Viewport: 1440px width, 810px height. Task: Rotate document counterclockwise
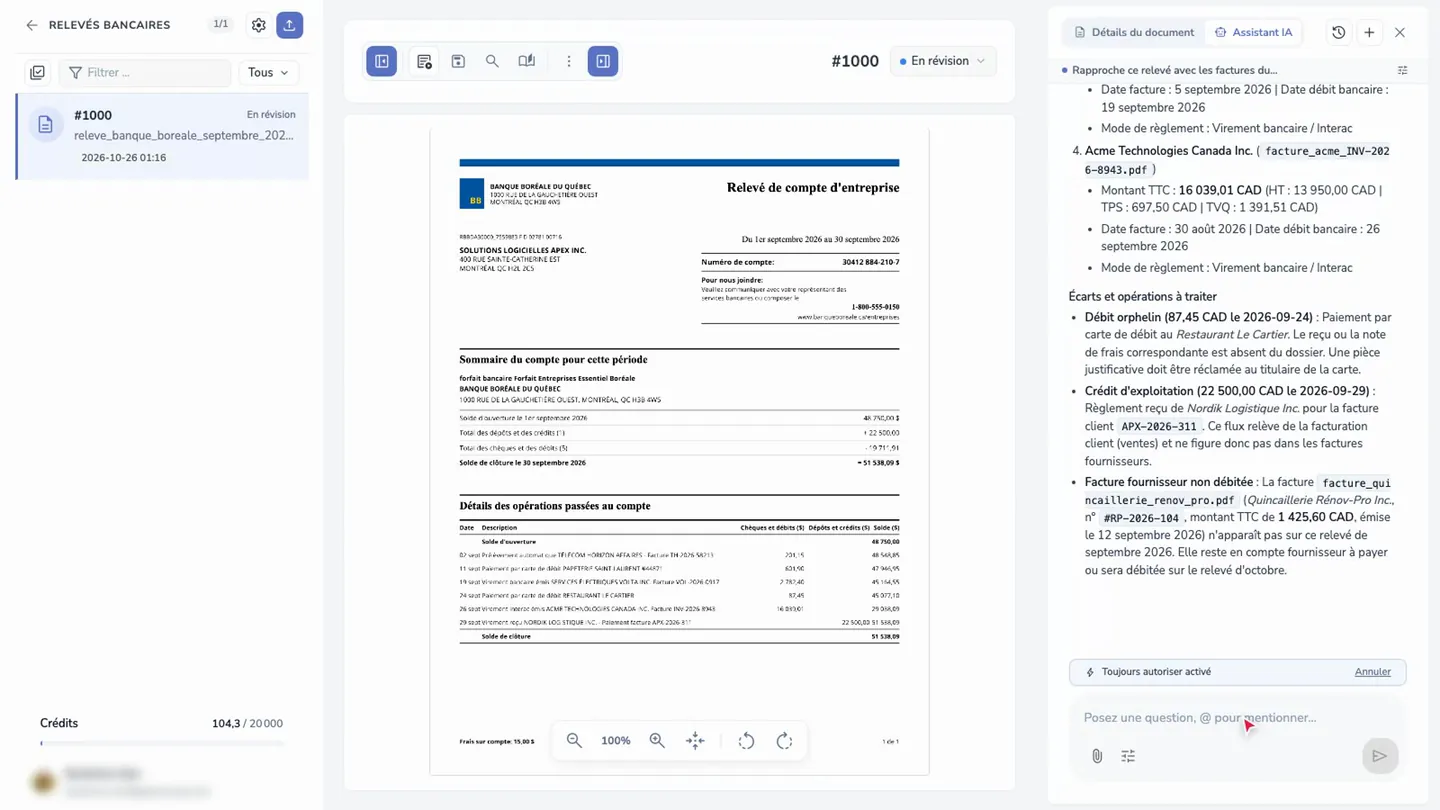pyautogui.click(x=746, y=741)
